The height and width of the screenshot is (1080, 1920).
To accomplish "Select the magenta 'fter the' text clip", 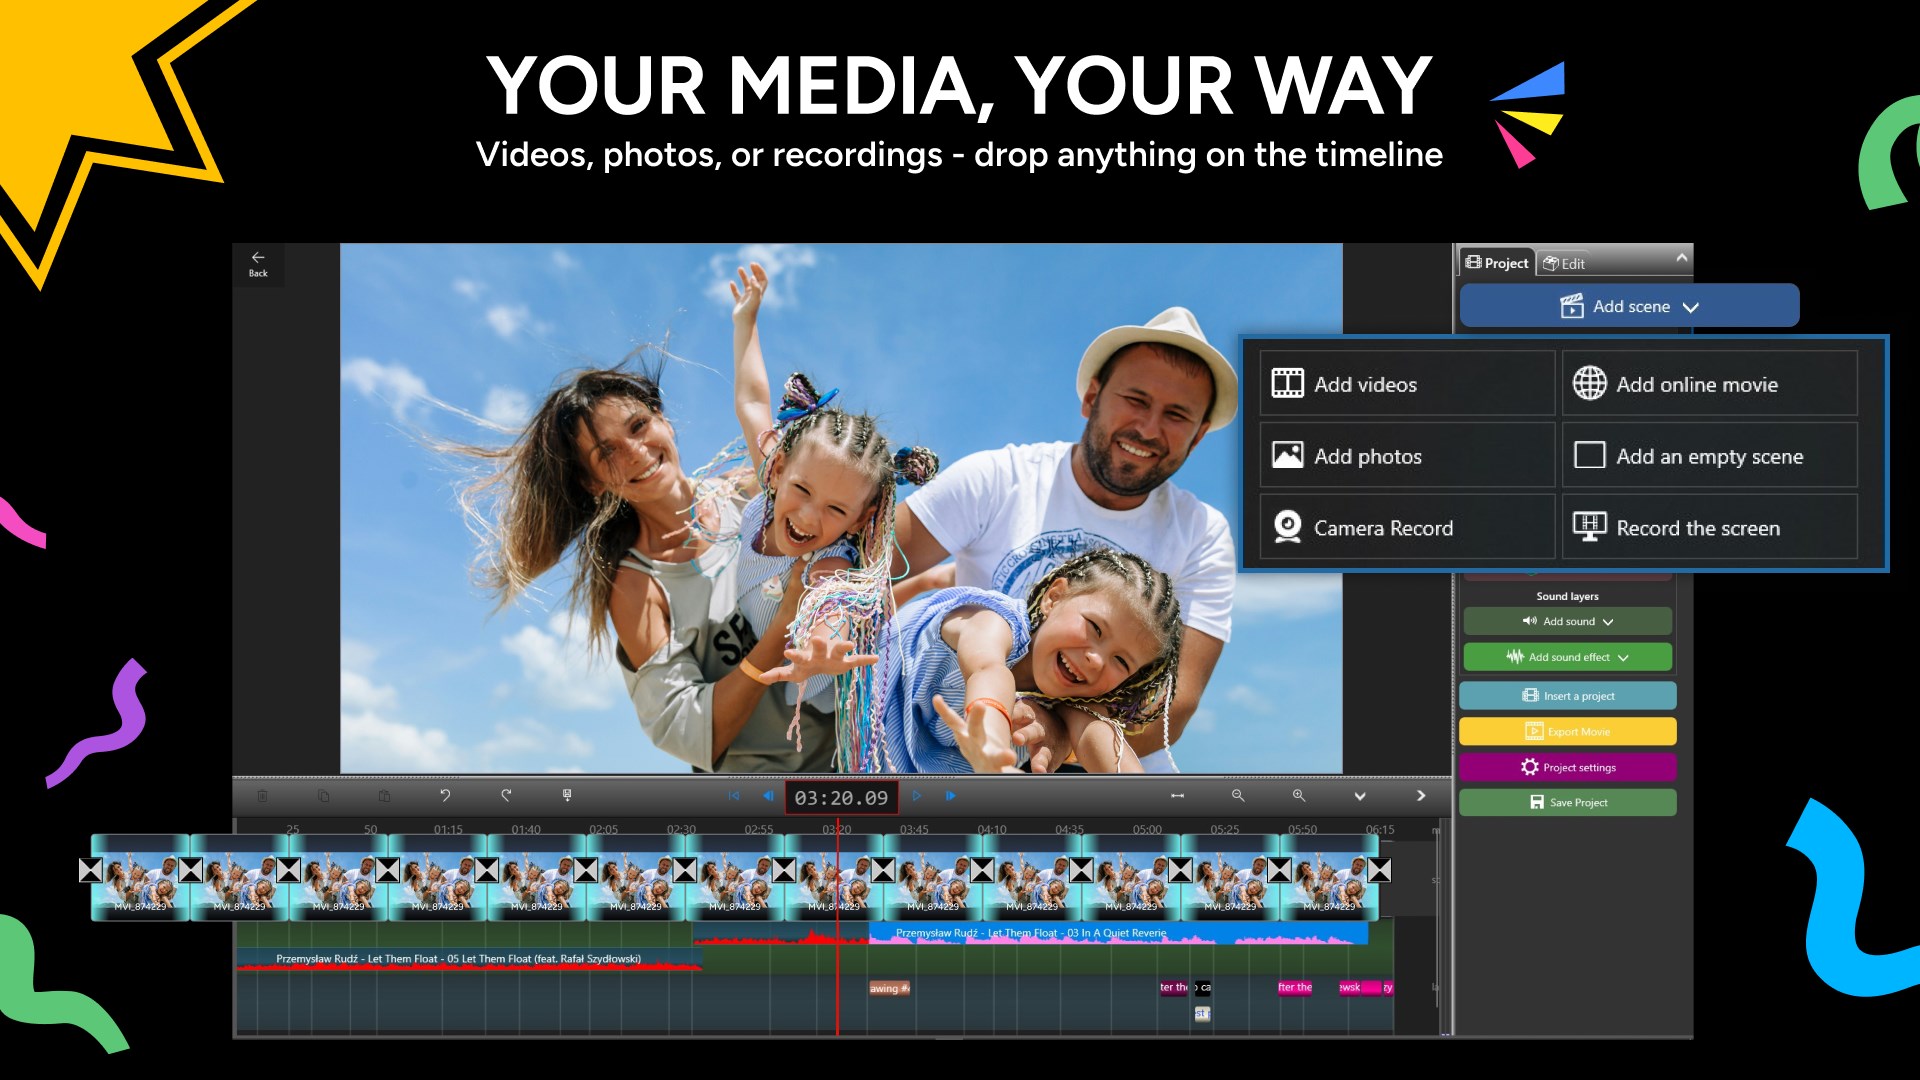I will coord(1295,987).
